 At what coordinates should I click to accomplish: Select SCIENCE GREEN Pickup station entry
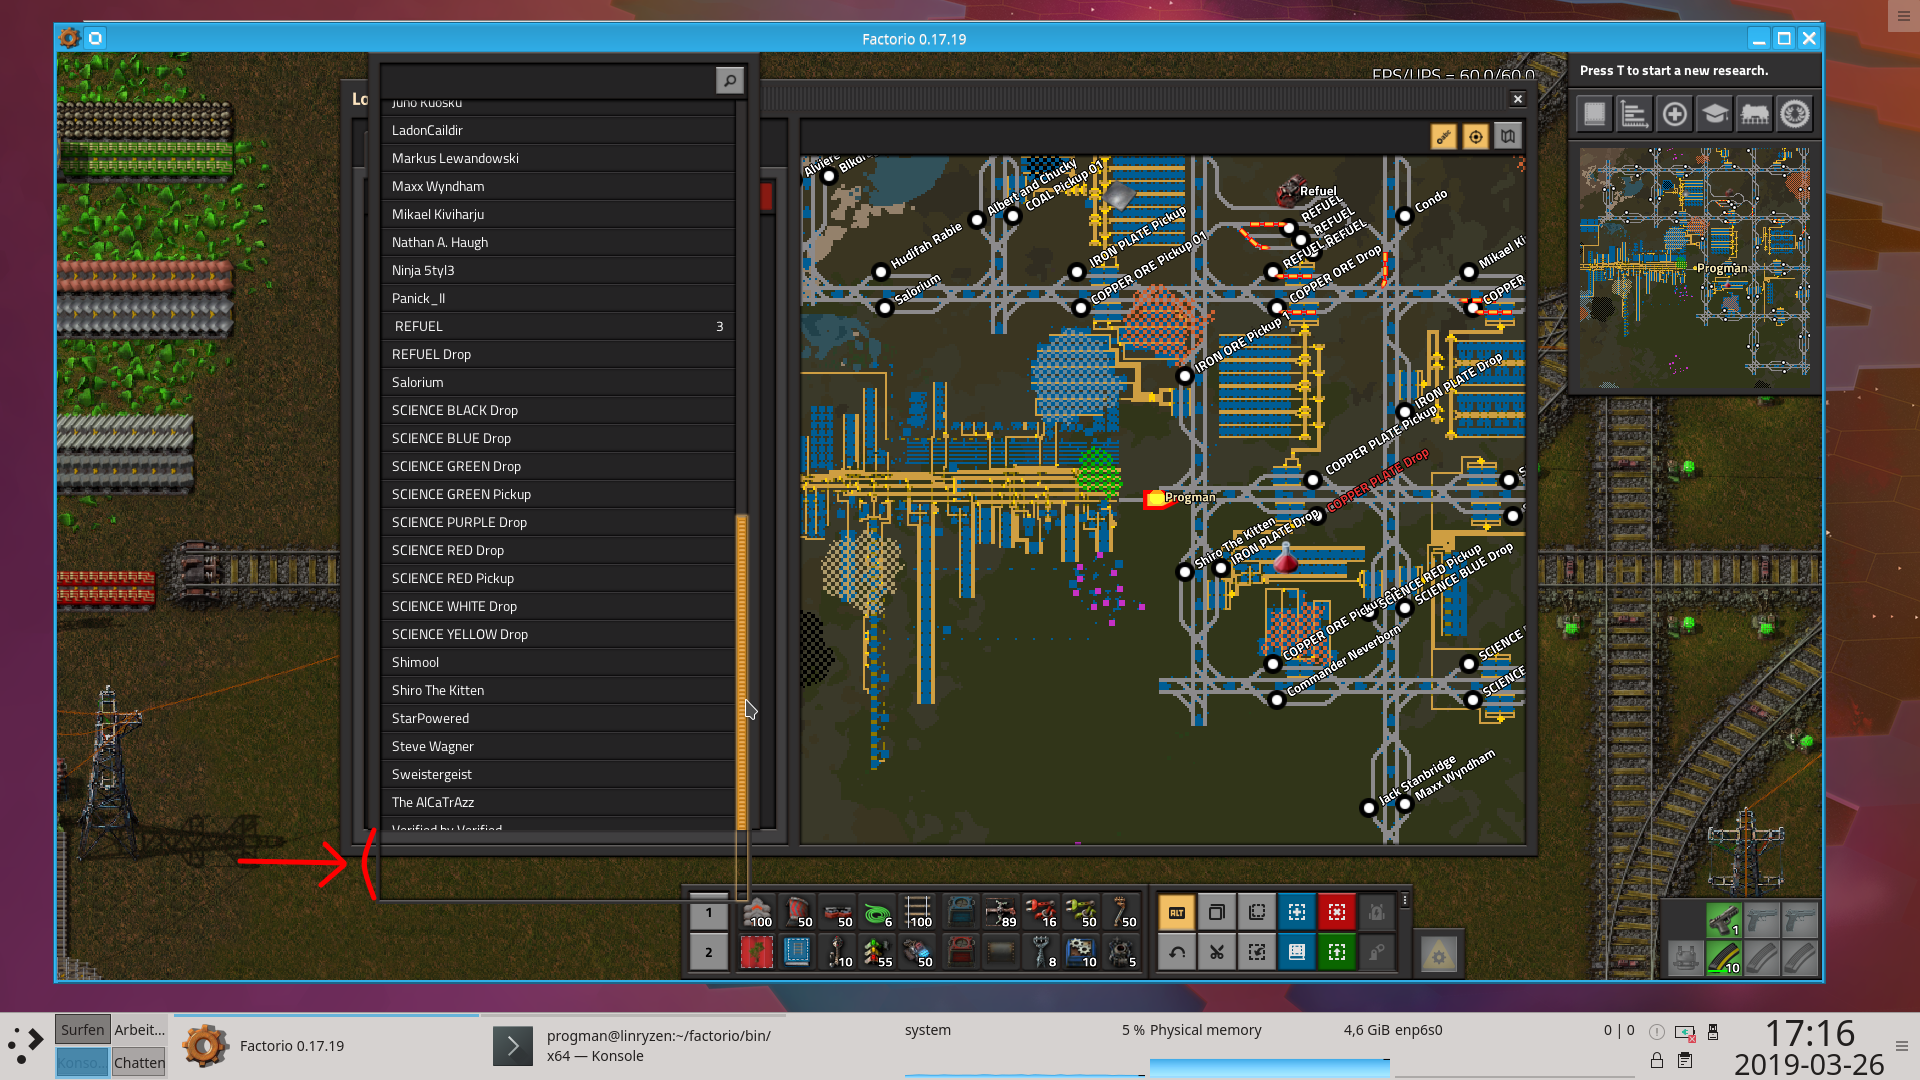pyautogui.click(x=557, y=495)
